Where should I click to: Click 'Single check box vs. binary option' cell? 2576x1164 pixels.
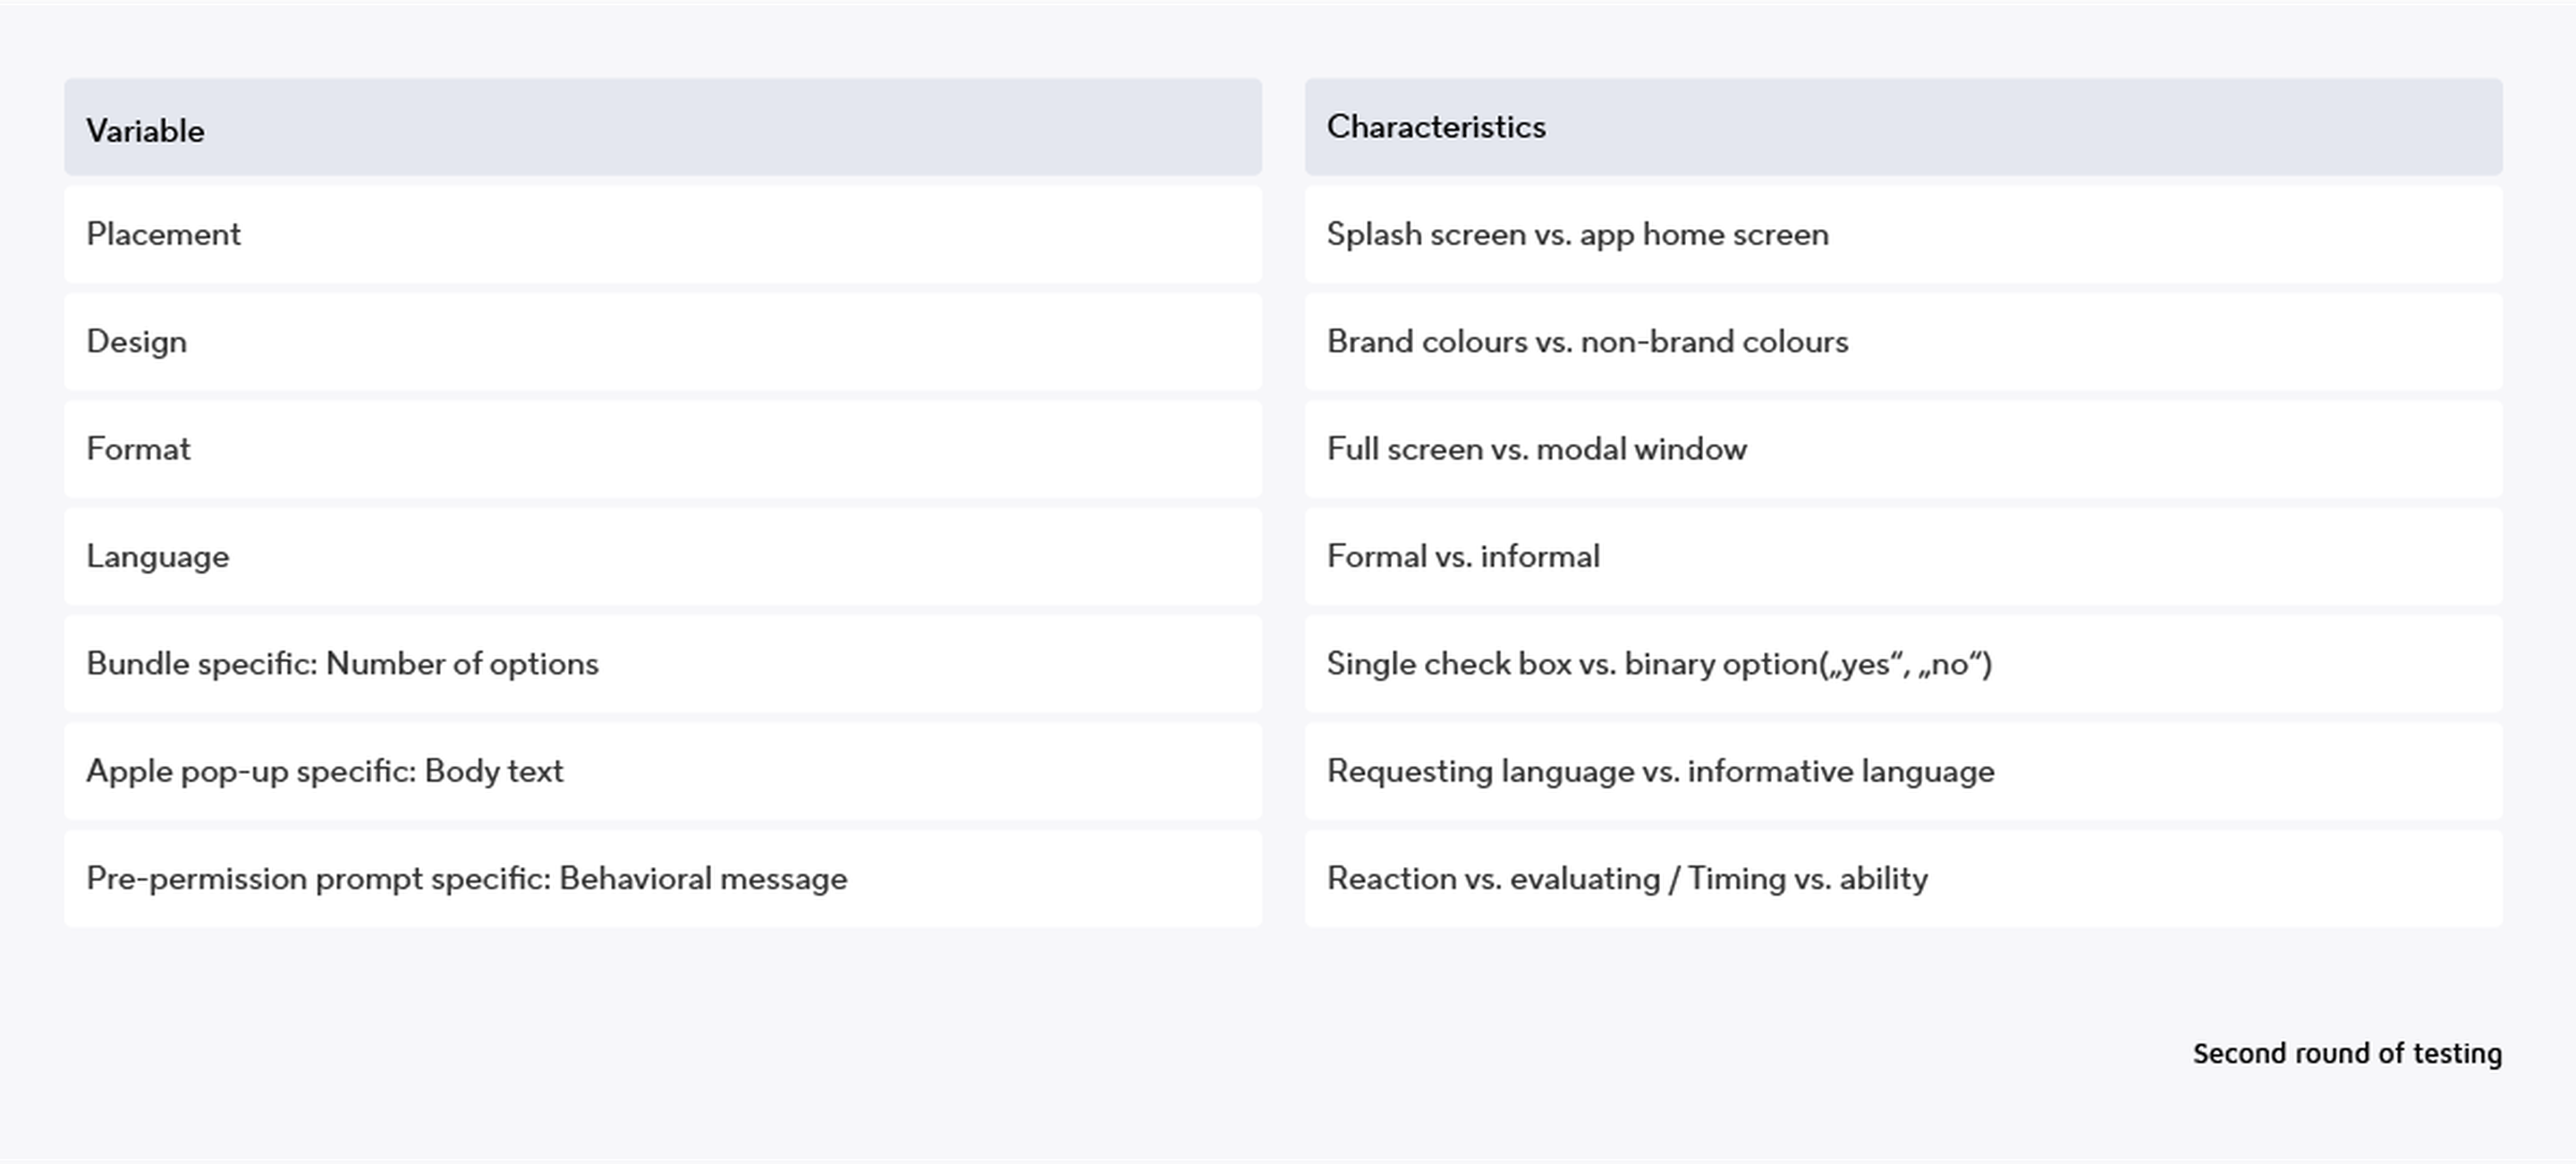(x=1903, y=664)
